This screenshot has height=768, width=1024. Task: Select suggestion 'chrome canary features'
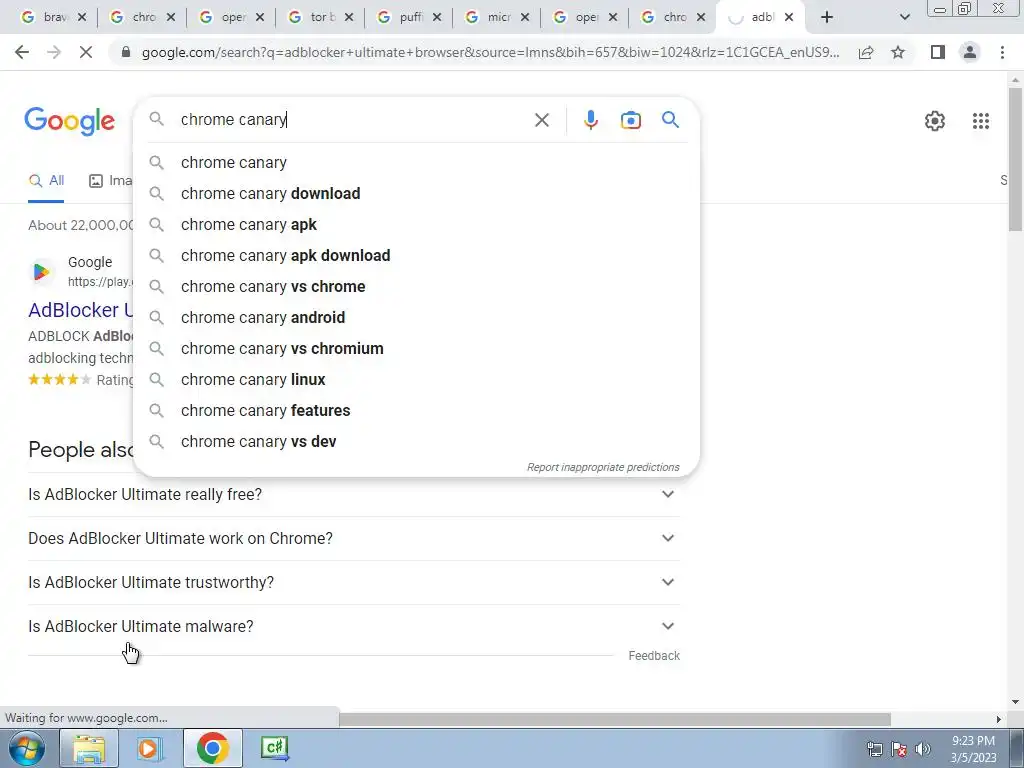416,410
